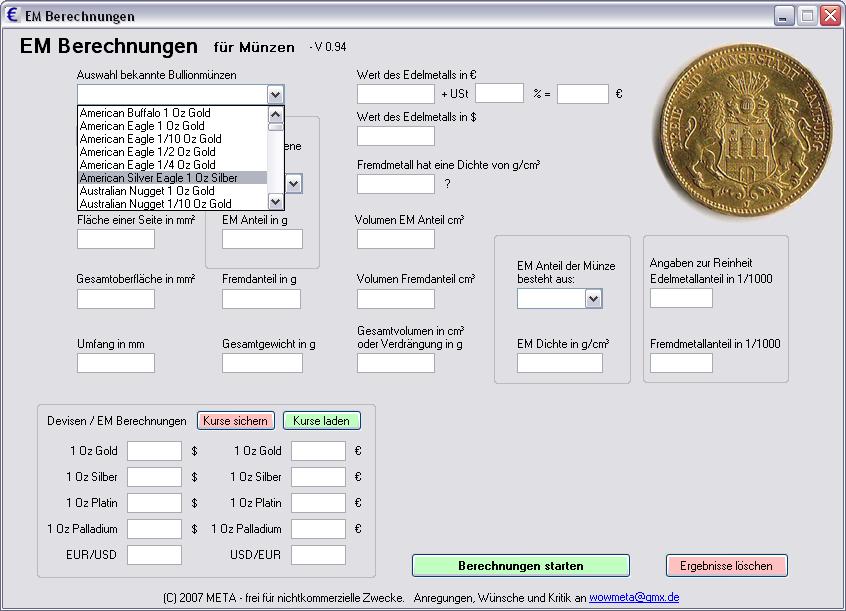Click the Fremdmetall Dichte input field
Viewport: 846px width, 611px height.
pos(395,184)
